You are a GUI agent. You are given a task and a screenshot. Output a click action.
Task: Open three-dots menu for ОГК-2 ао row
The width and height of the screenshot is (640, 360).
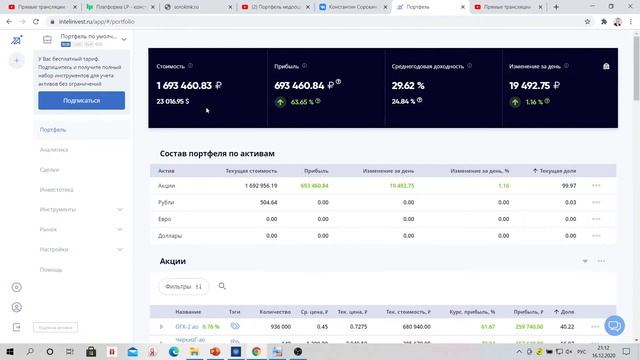[595, 327]
